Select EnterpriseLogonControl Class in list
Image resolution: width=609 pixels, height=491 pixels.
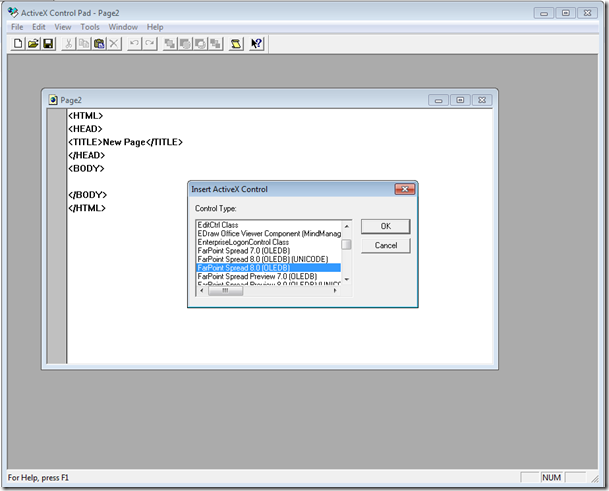tap(243, 242)
